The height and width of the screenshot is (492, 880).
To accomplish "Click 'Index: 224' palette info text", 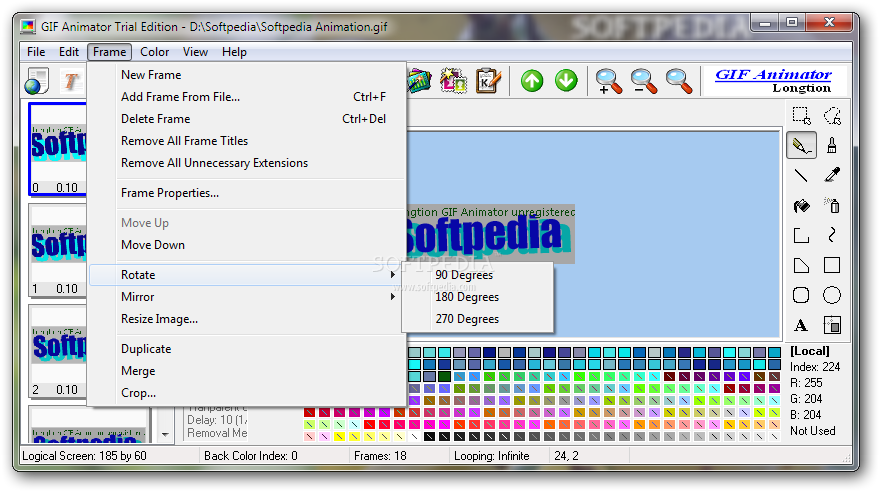I will [x=815, y=367].
